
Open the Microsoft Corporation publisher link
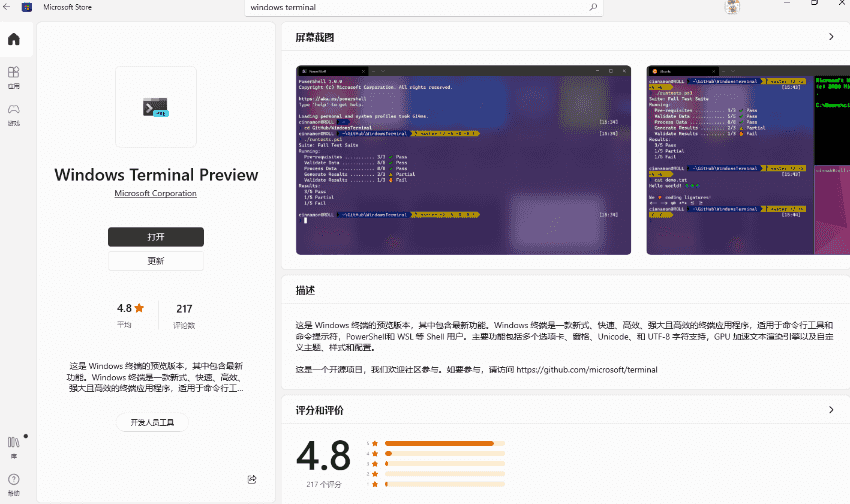(156, 193)
